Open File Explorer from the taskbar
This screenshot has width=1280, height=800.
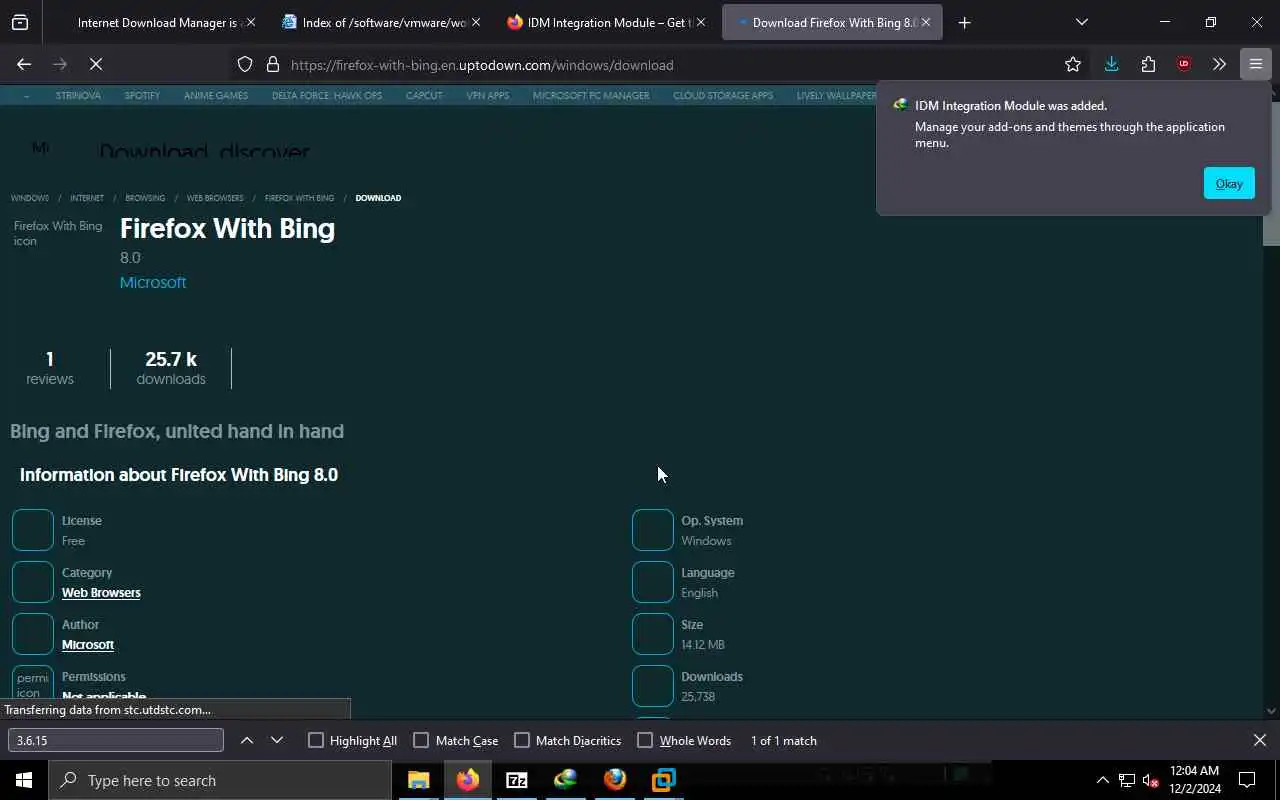[418, 780]
